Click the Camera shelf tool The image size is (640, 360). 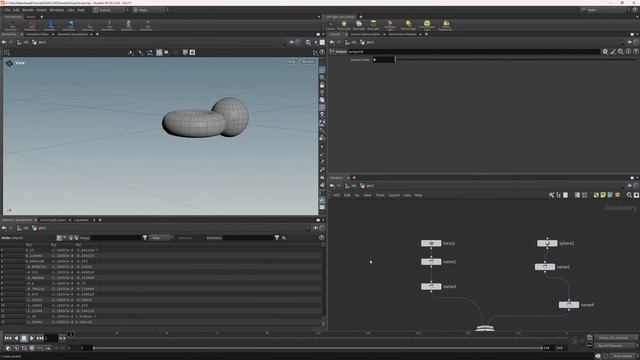330,25
